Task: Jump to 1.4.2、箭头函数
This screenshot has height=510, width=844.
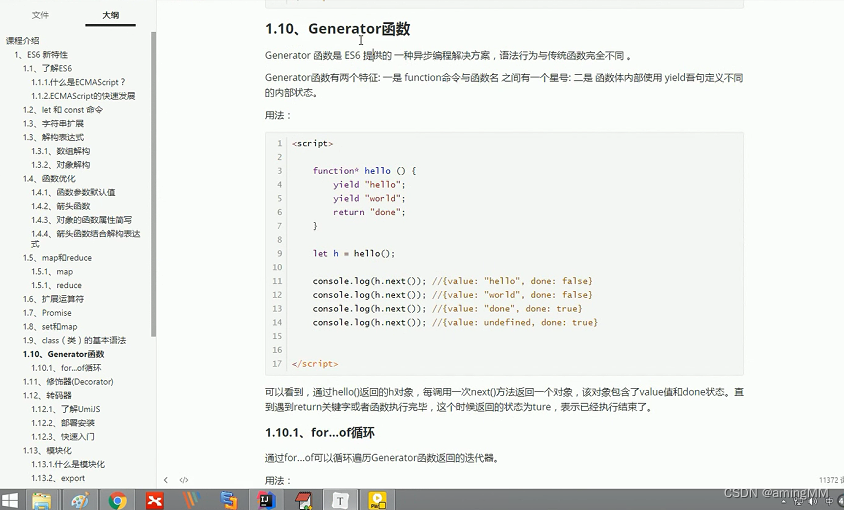Action: (x=61, y=206)
